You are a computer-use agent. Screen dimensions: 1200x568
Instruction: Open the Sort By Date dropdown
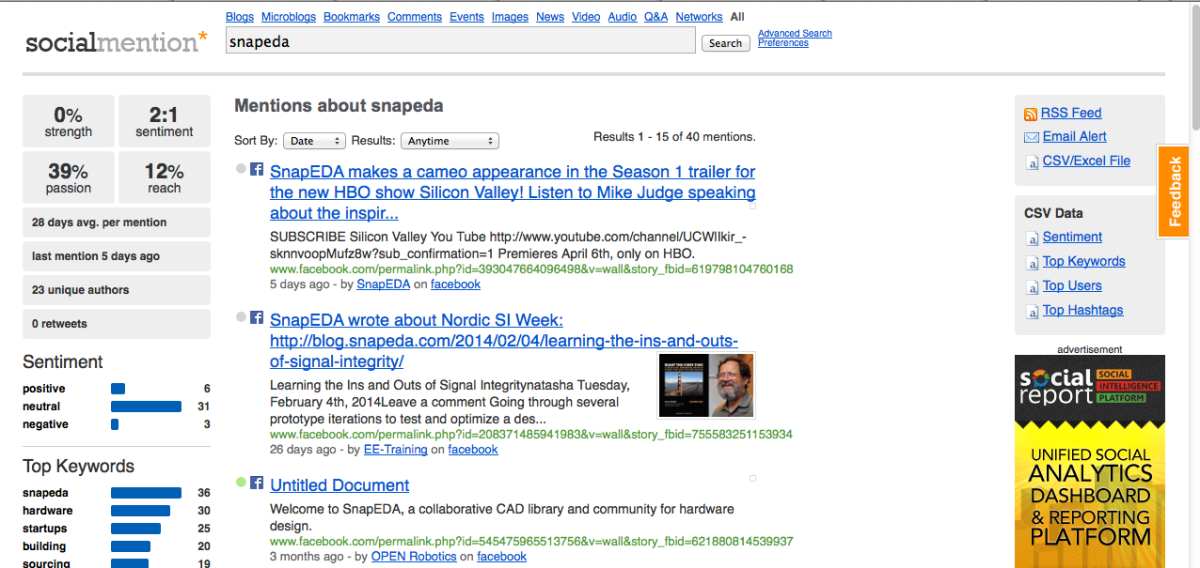[x=314, y=141]
